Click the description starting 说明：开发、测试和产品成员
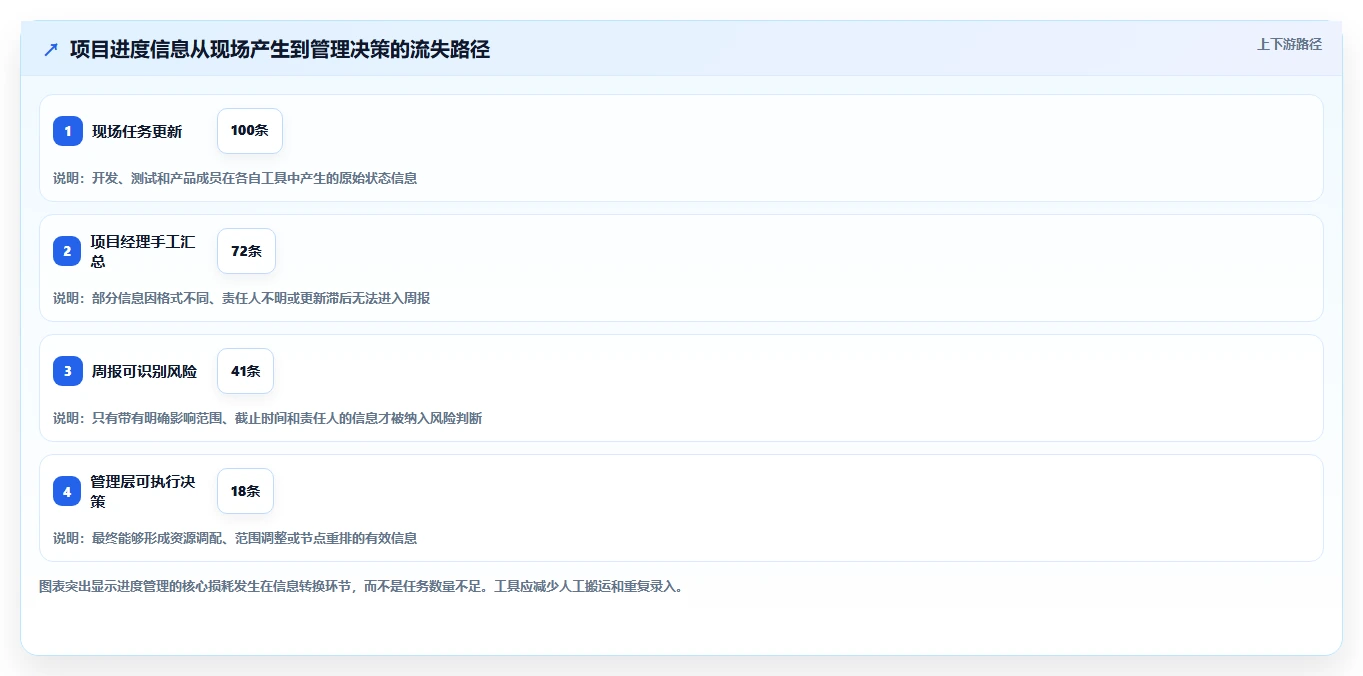 click(x=235, y=178)
